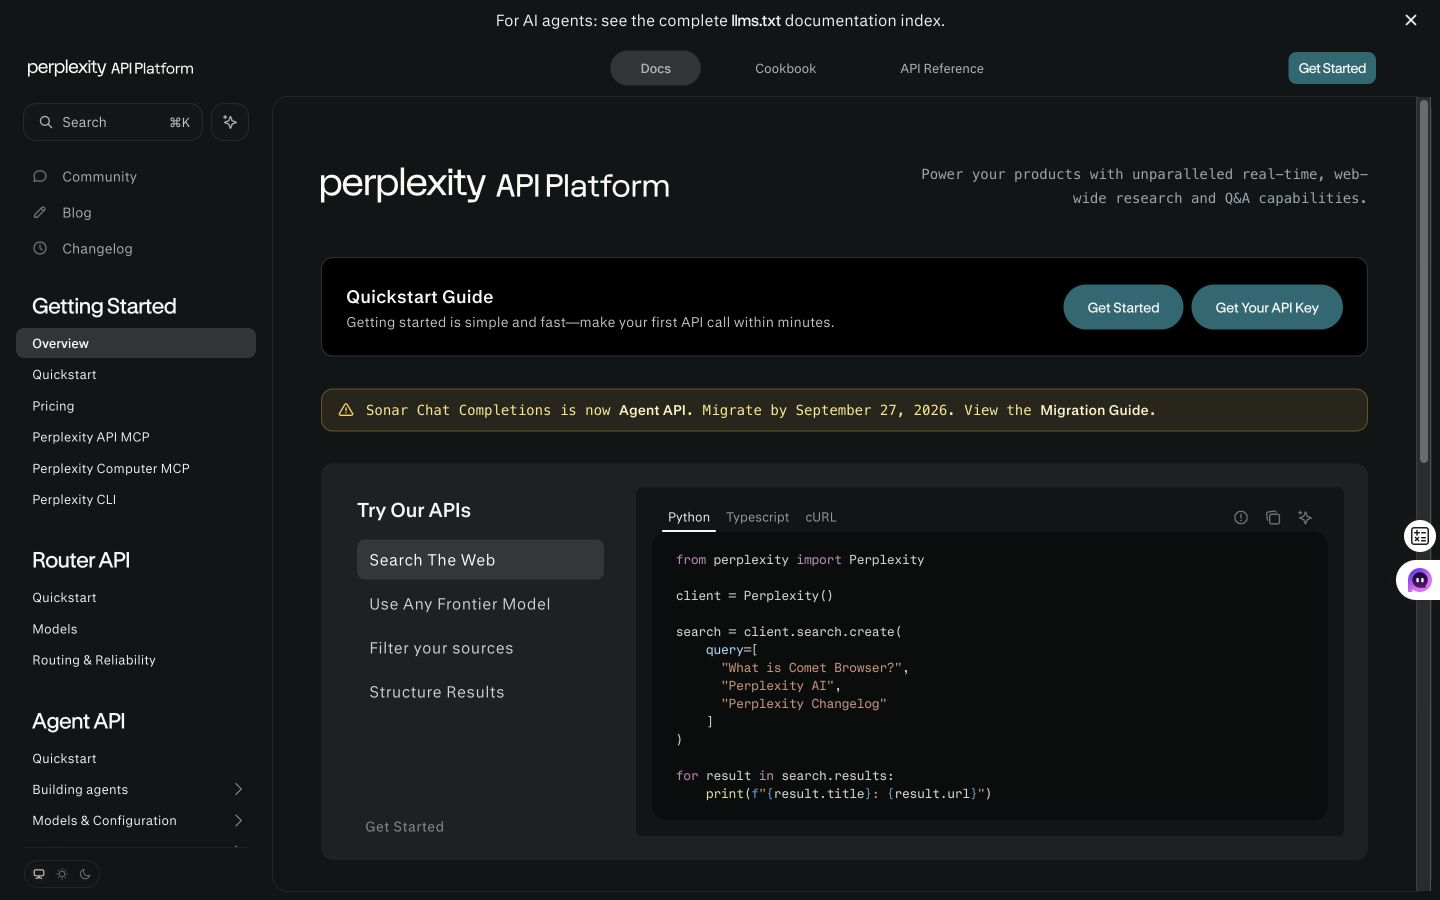The width and height of the screenshot is (1440, 900).
Task: Click the AI sparkle assistant button beside Search
Action: (230, 122)
